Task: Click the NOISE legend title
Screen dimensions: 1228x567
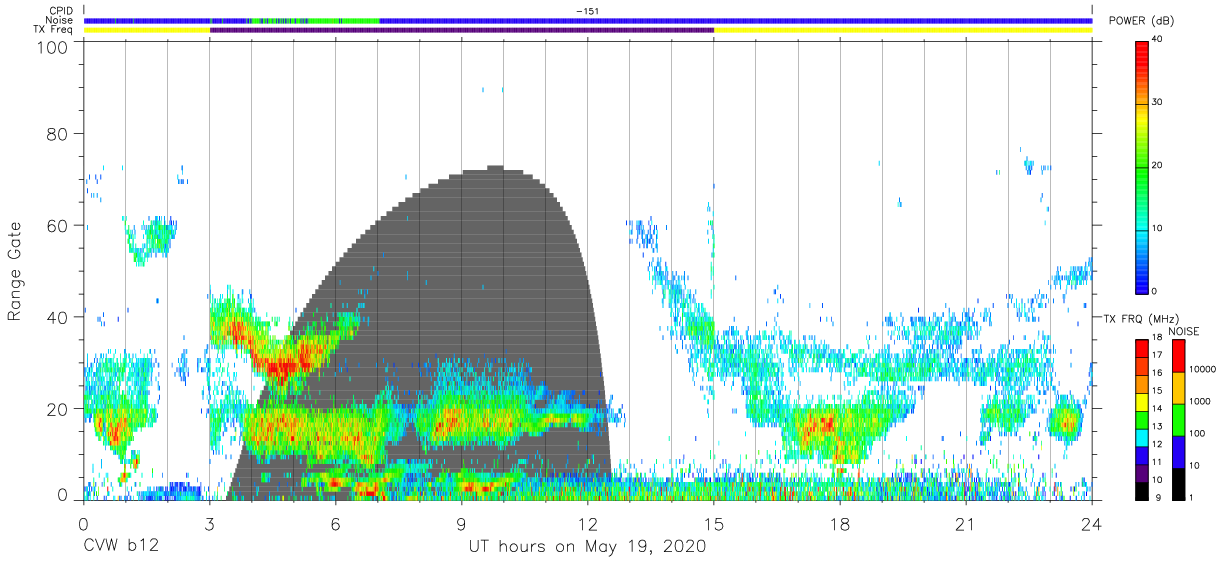Action: click(x=1183, y=331)
